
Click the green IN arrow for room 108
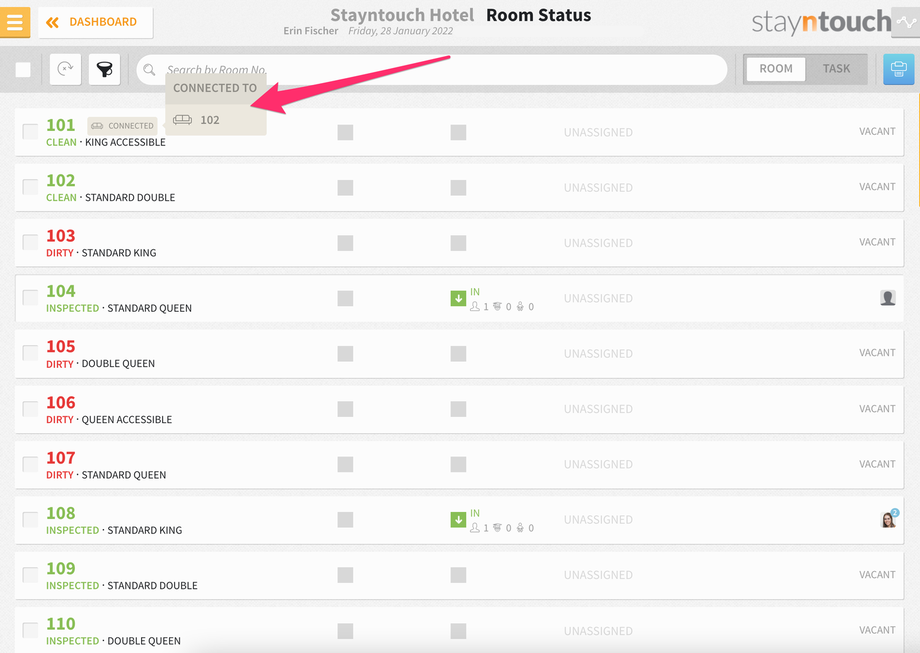point(458,519)
